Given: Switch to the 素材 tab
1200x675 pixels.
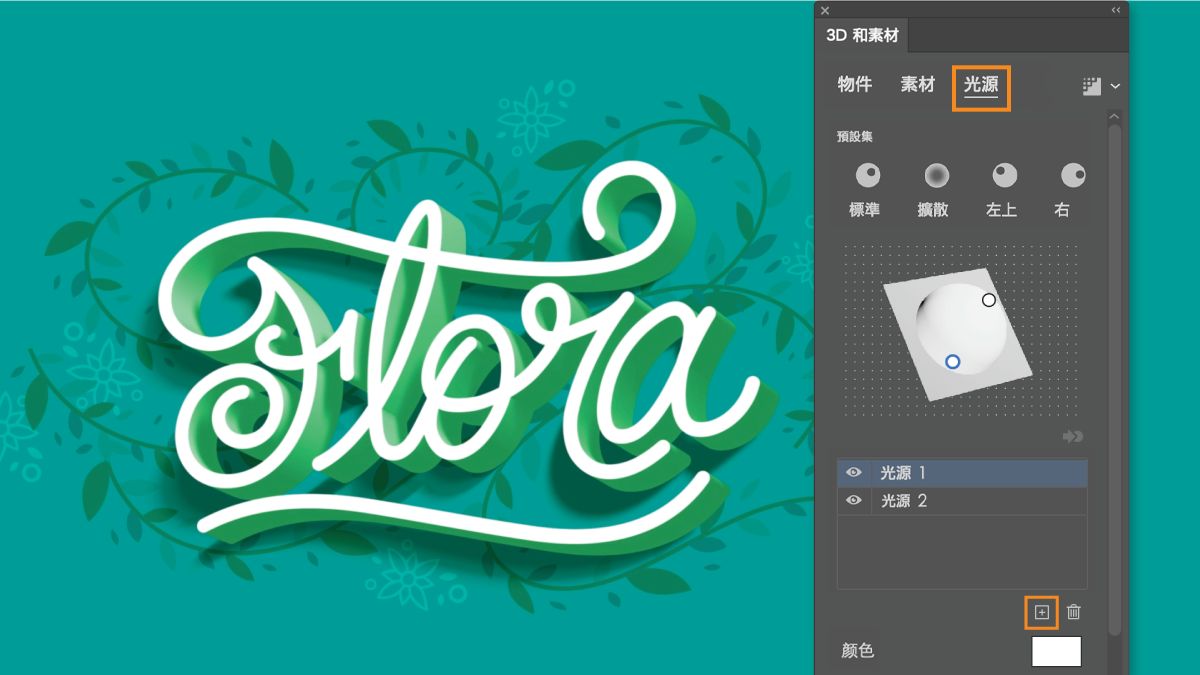Looking at the screenshot, I should (918, 85).
